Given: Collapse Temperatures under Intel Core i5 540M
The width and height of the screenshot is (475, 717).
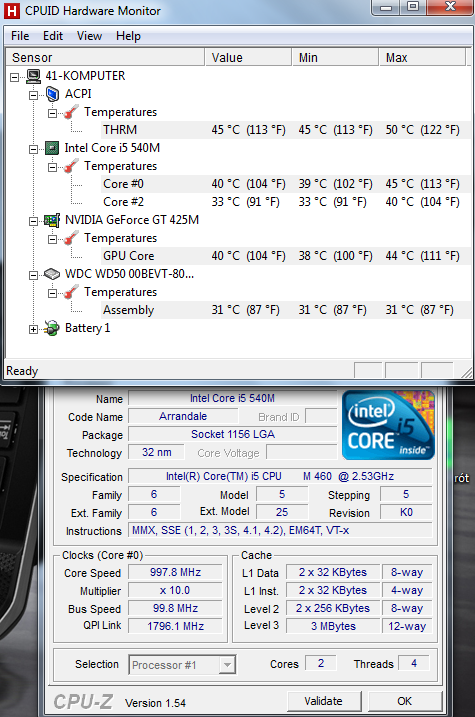Looking at the screenshot, I should click(53, 167).
